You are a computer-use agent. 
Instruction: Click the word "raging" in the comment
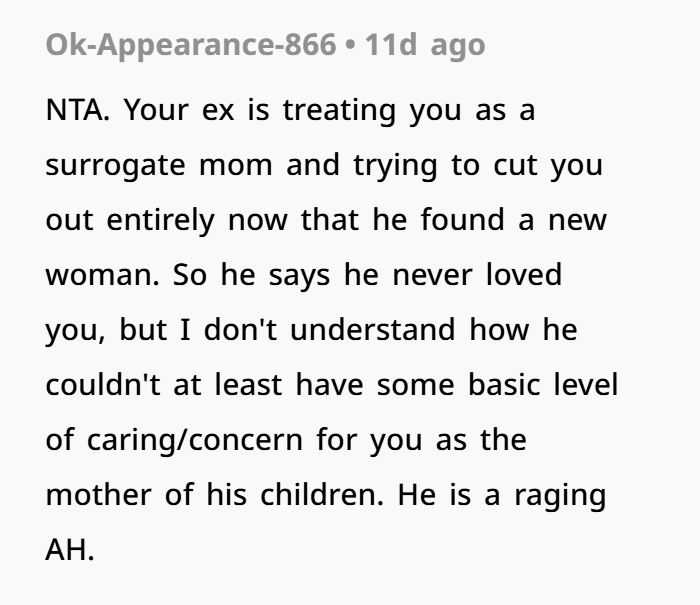pyautogui.click(x=561, y=495)
